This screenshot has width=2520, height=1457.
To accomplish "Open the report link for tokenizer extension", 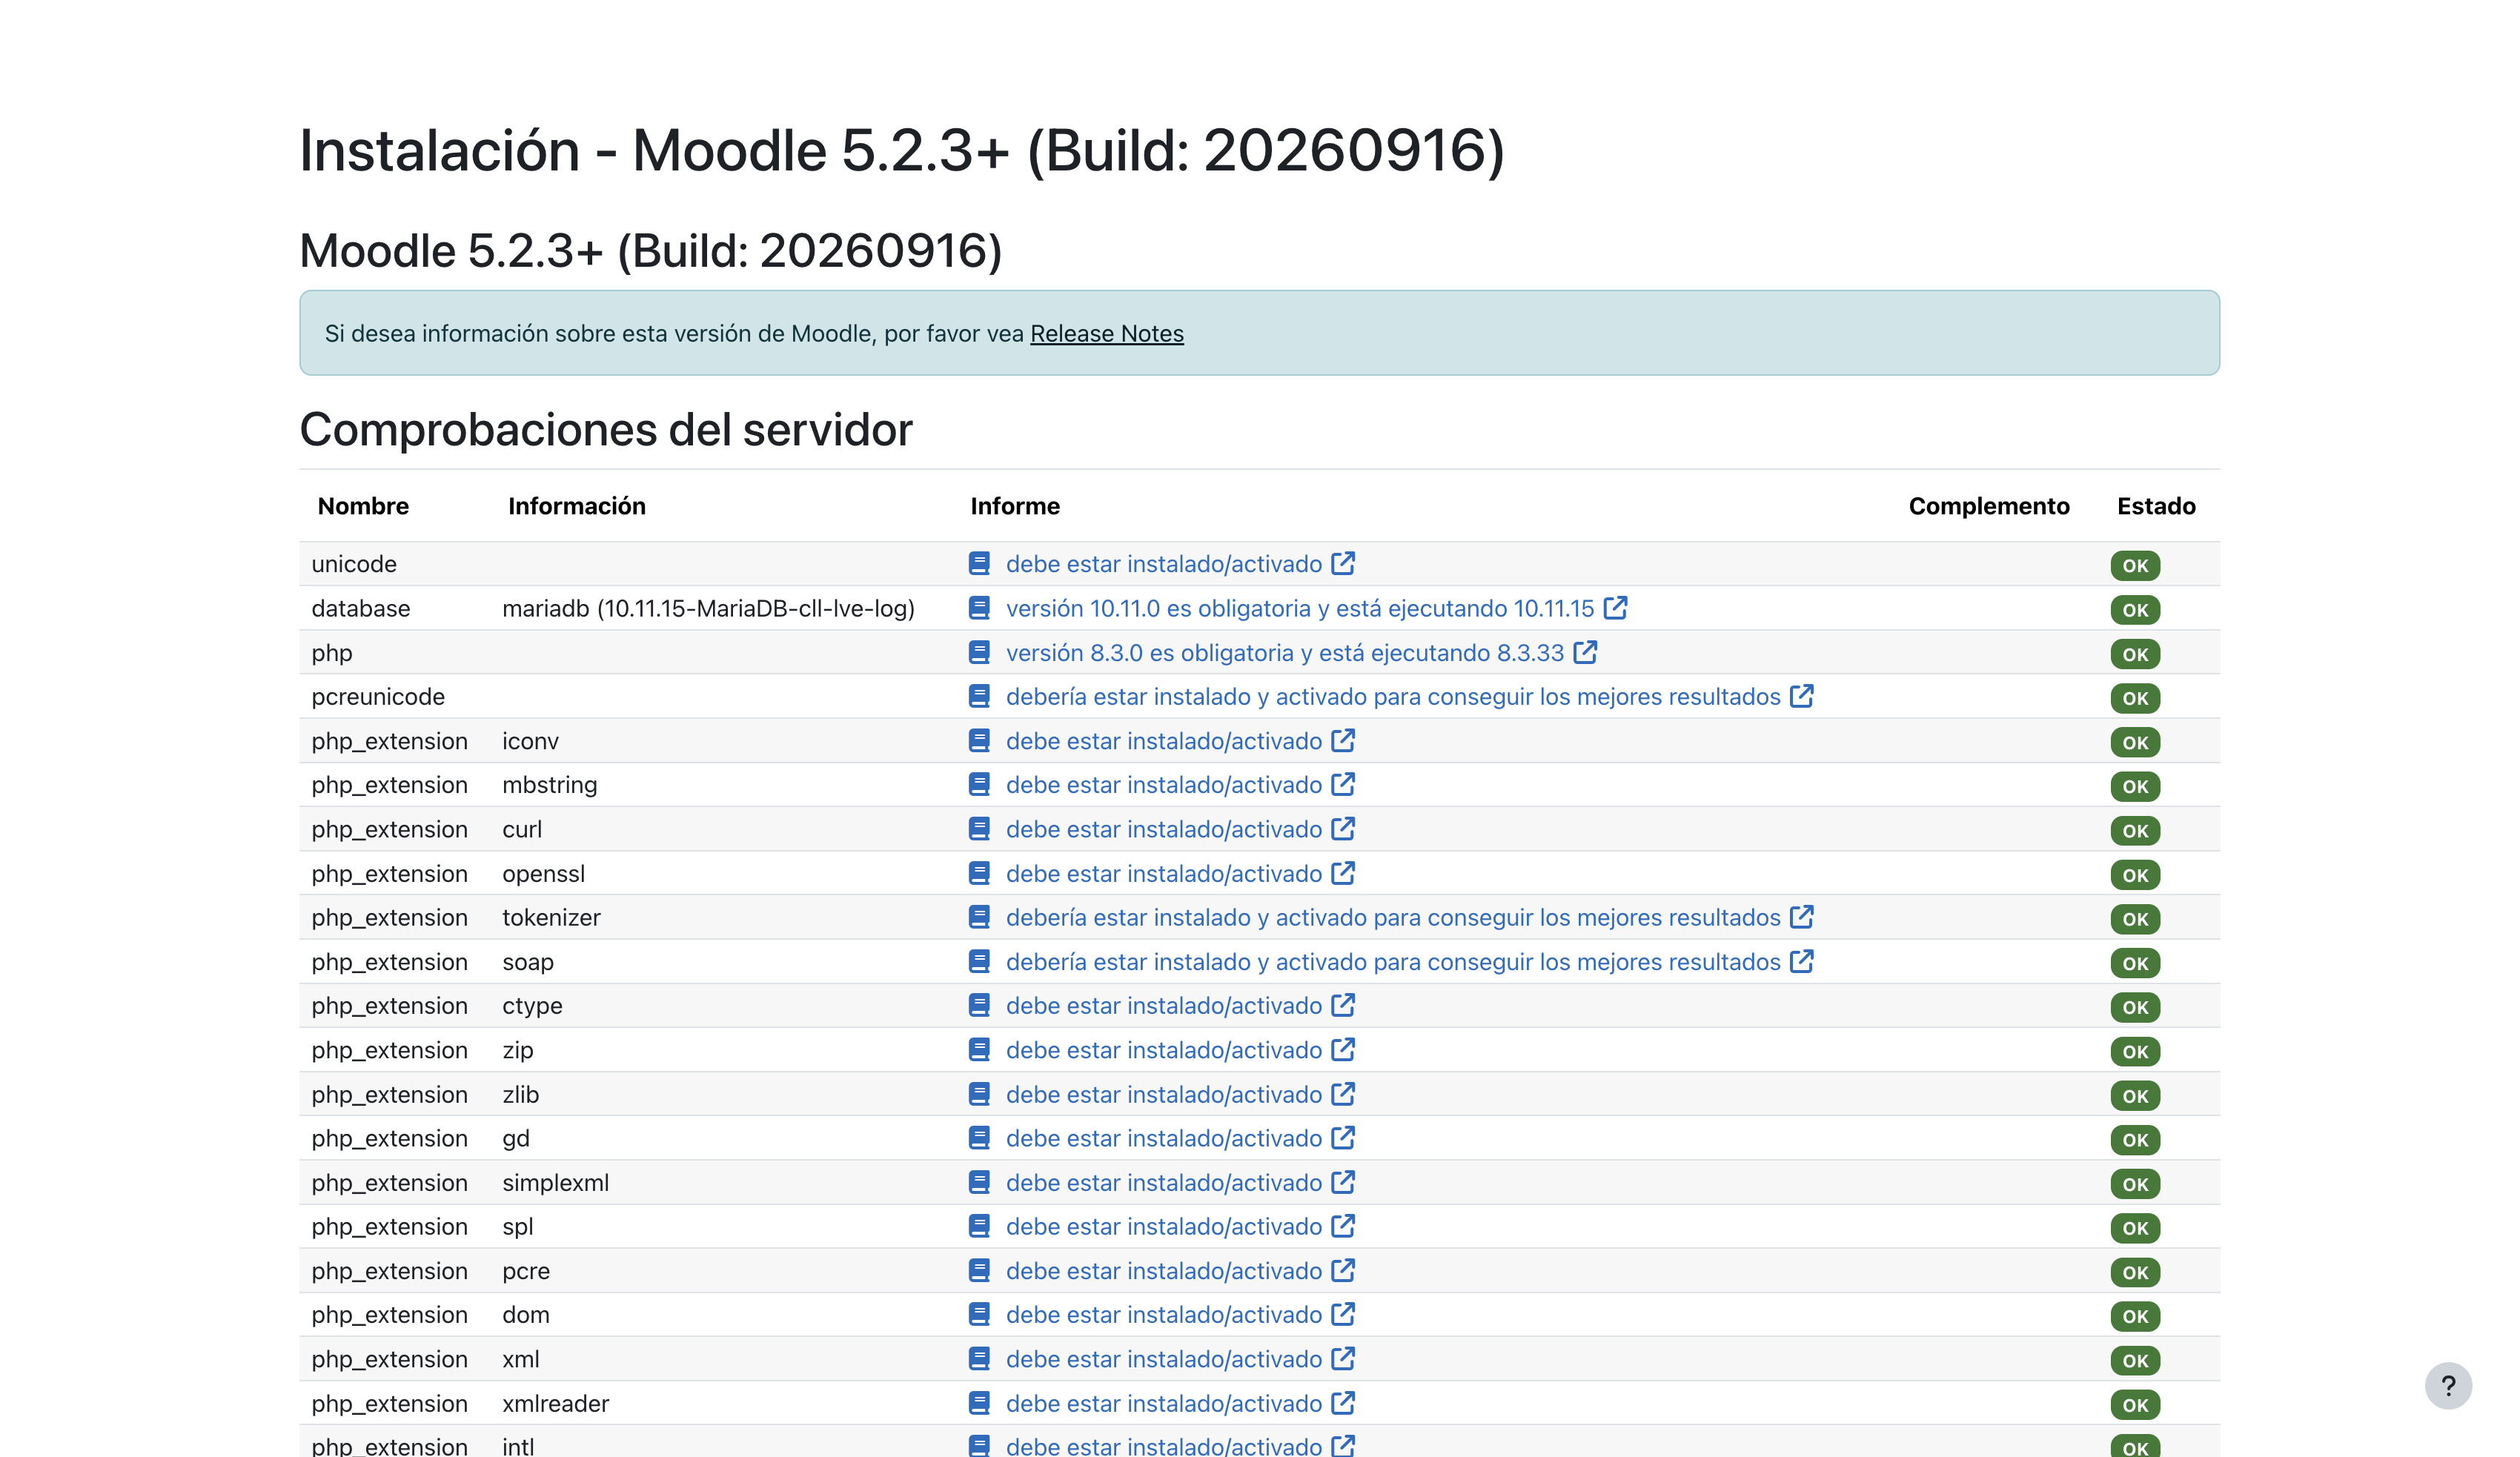I will tap(1393, 917).
